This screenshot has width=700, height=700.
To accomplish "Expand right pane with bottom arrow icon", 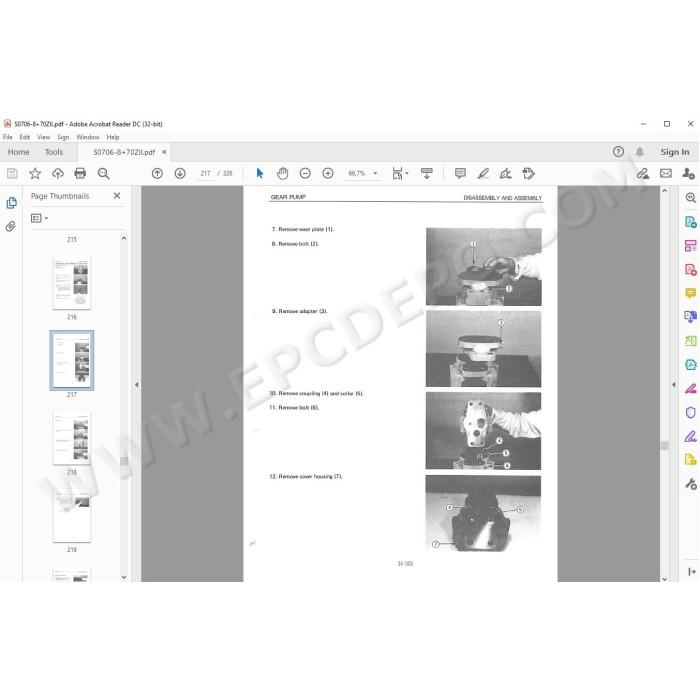I will point(692,571).
